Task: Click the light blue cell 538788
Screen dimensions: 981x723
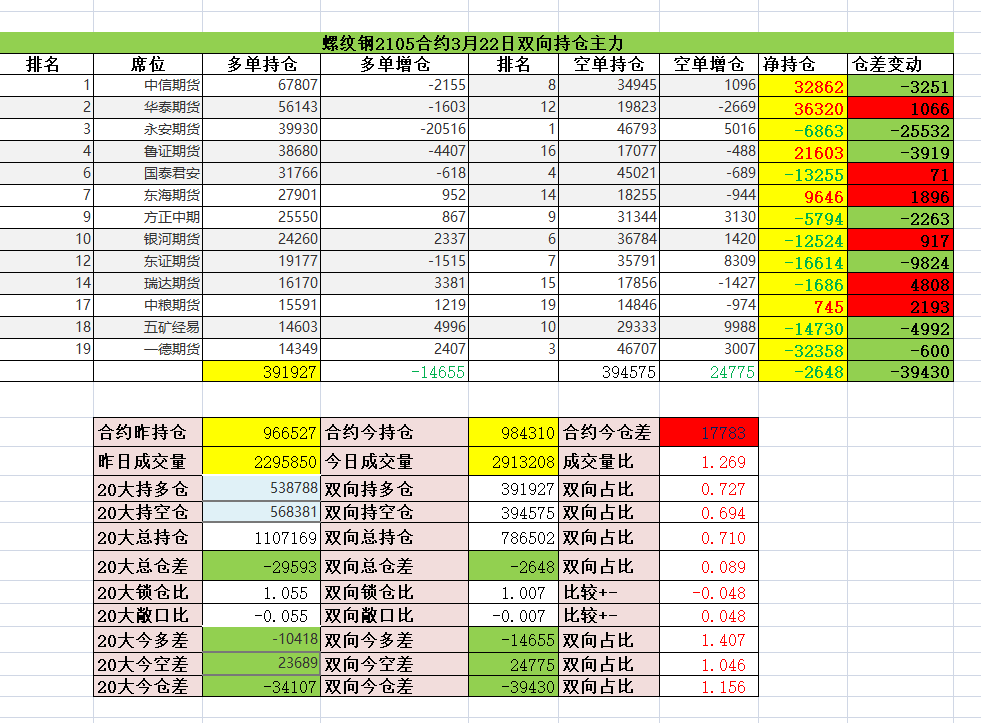Action: coord(260,489)
